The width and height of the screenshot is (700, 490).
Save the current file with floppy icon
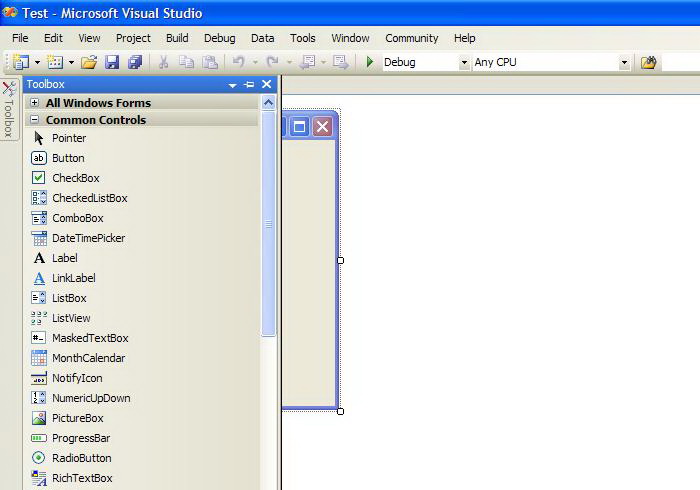(x=112, y=62)
